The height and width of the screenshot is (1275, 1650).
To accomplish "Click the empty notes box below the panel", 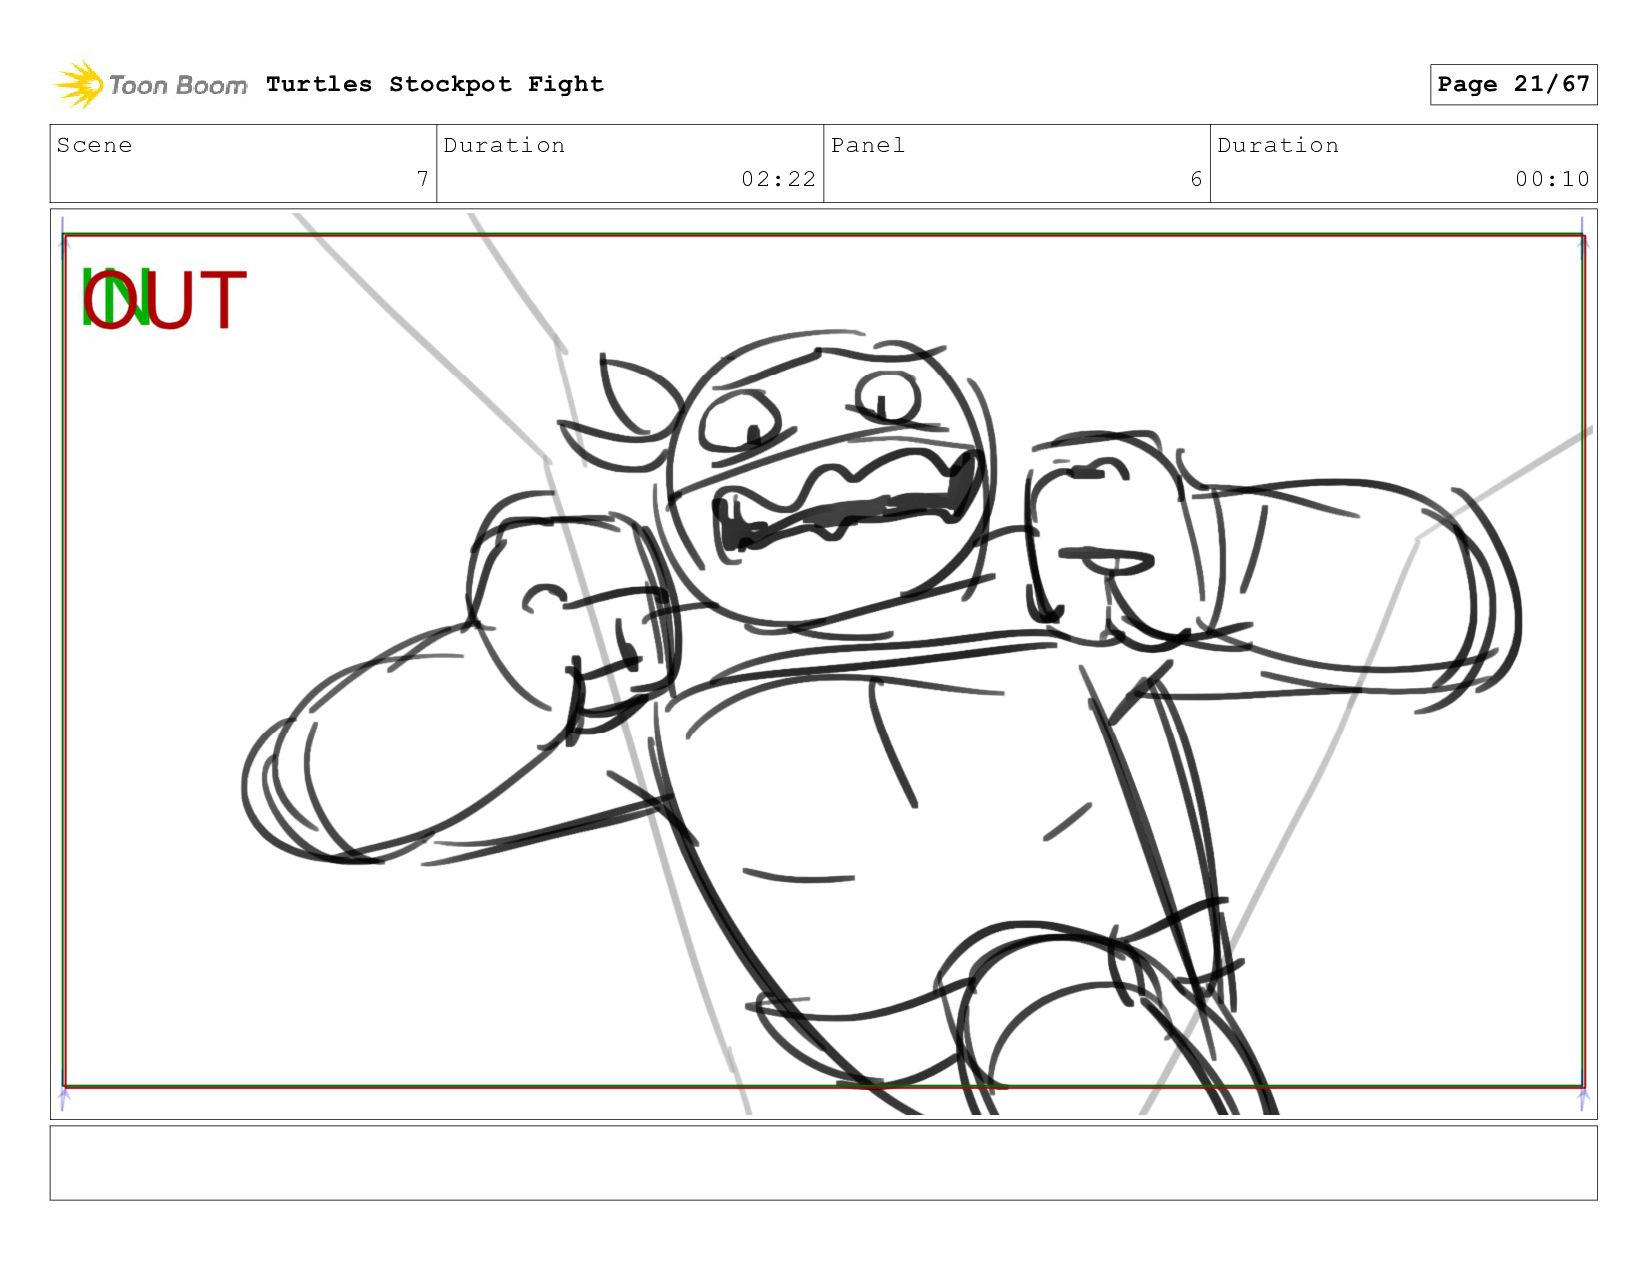I will click(823, 1163).
